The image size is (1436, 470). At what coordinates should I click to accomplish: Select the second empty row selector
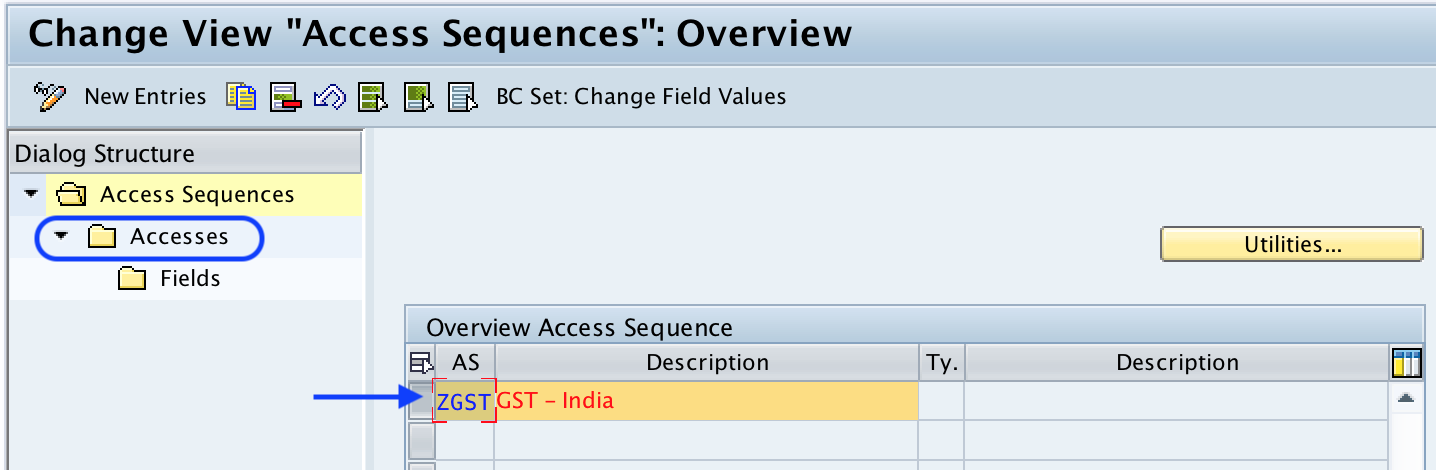click(421, 440)
